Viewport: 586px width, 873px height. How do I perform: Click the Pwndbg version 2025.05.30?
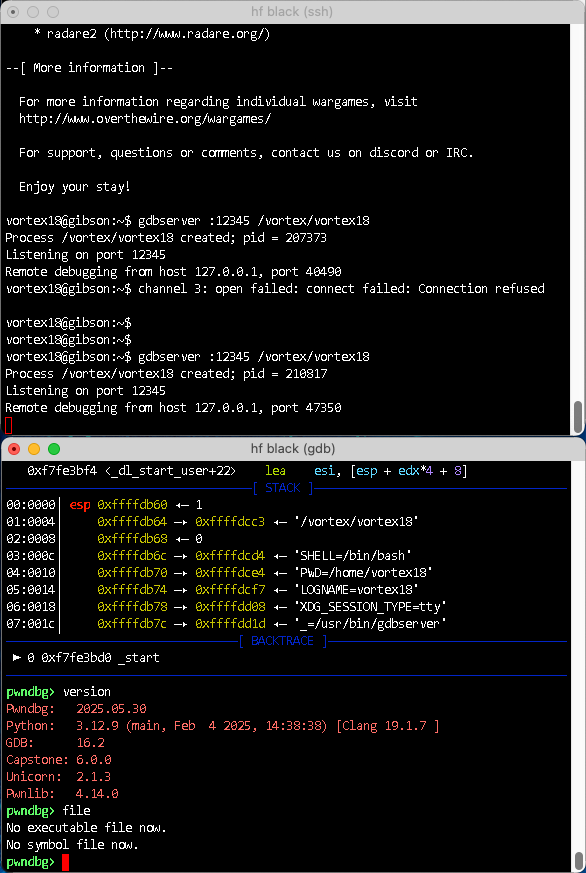(111, 709)
